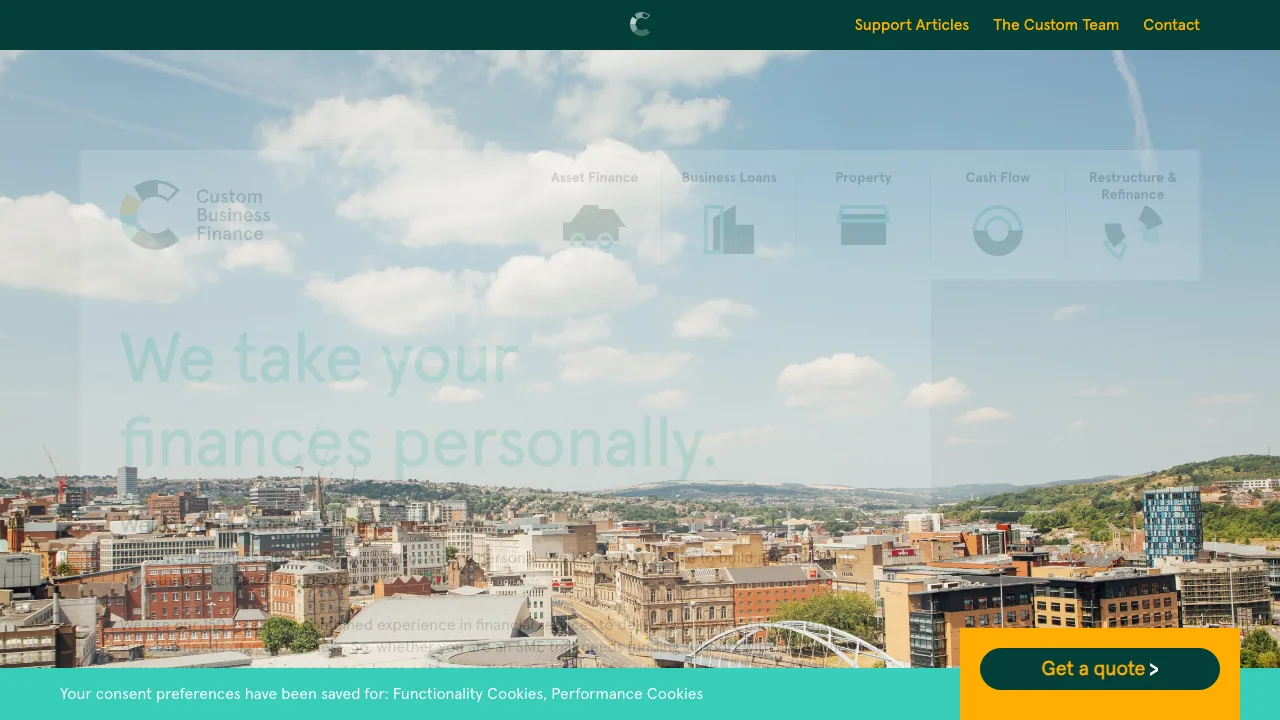Viewport: 1280px width, 720px height.
Task: Click the Business Loans bar chart icon
Action: pyautogui.click(x=729, y=229)
